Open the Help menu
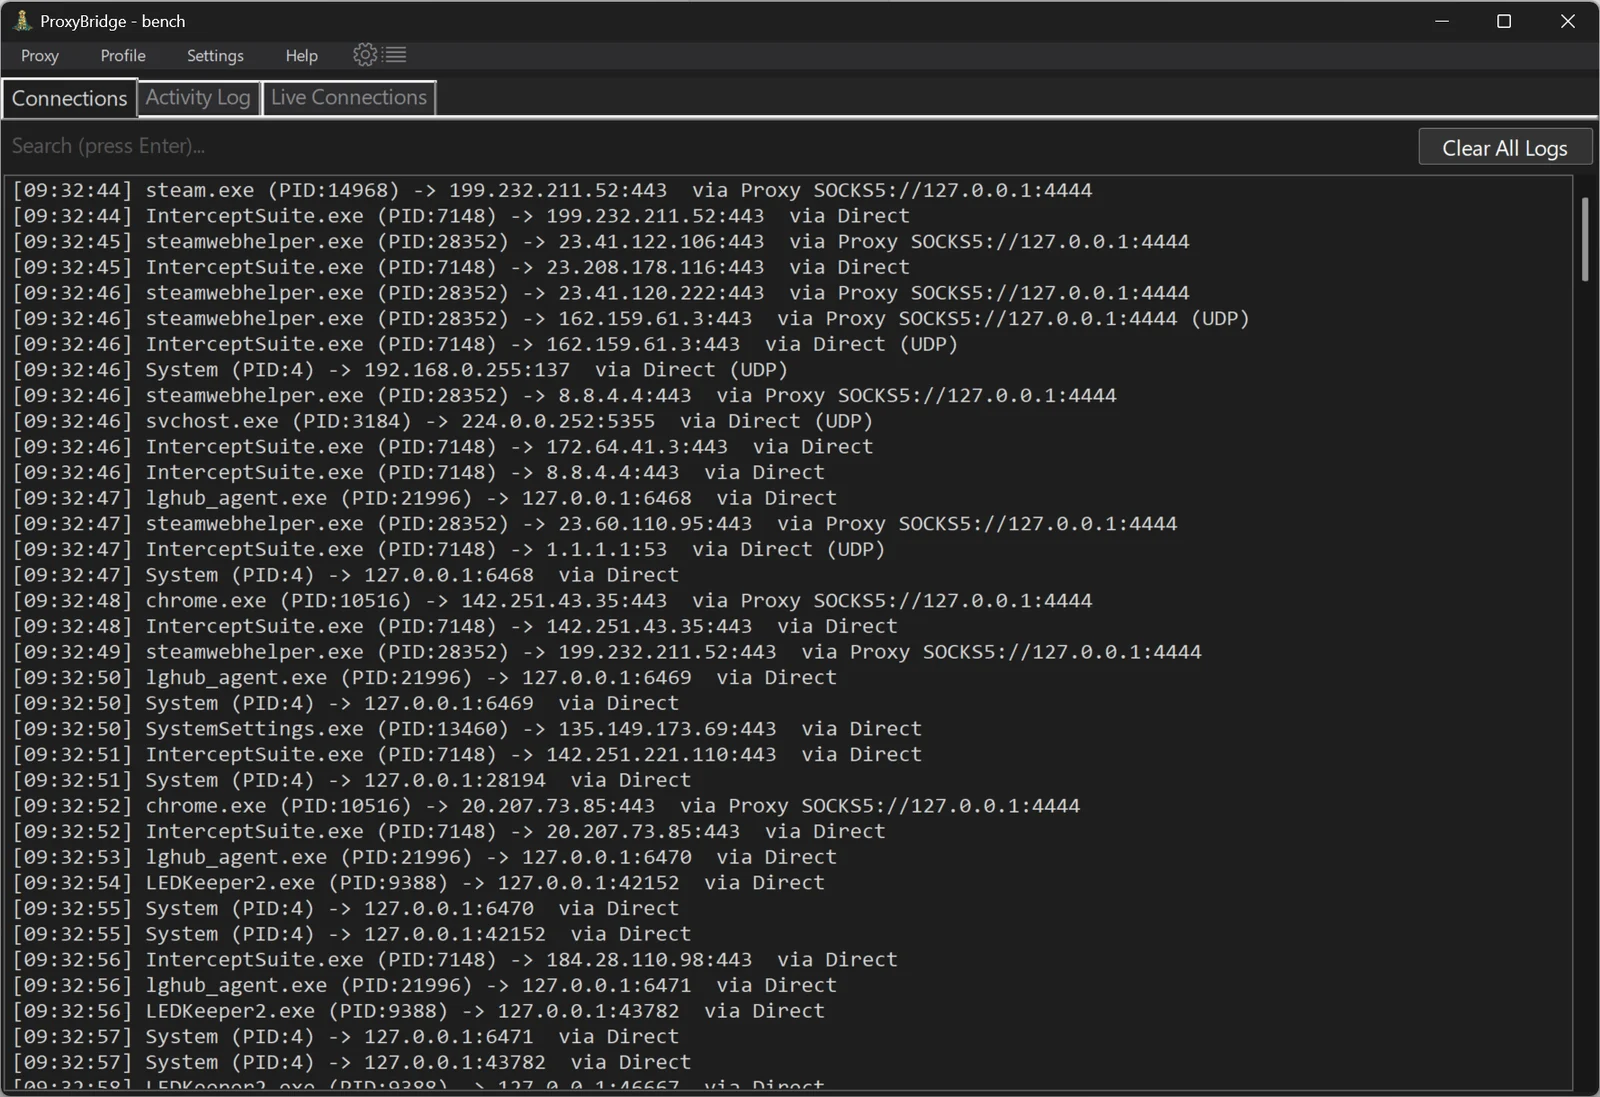This screenshot has height=1097, width=1600. [301, 56]
